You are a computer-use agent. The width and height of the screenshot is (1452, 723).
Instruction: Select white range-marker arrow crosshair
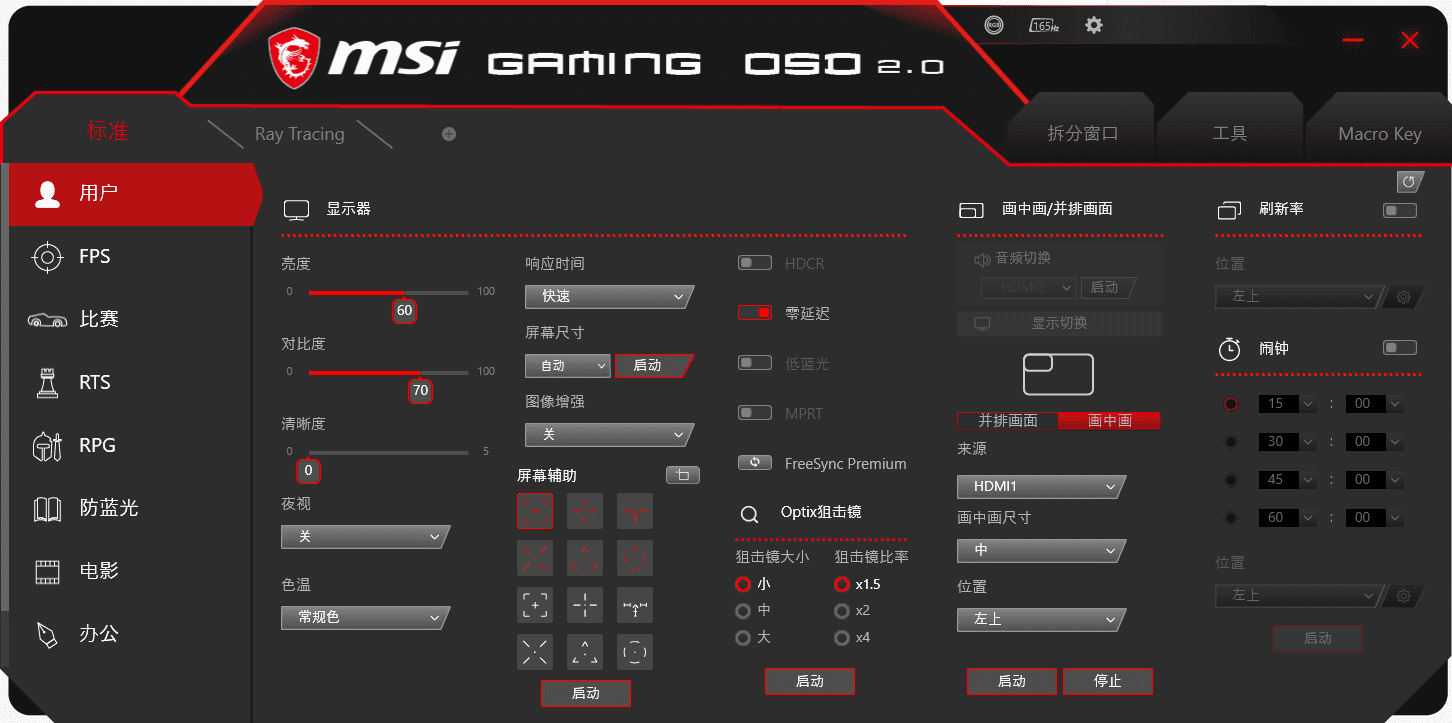point(635,604)
